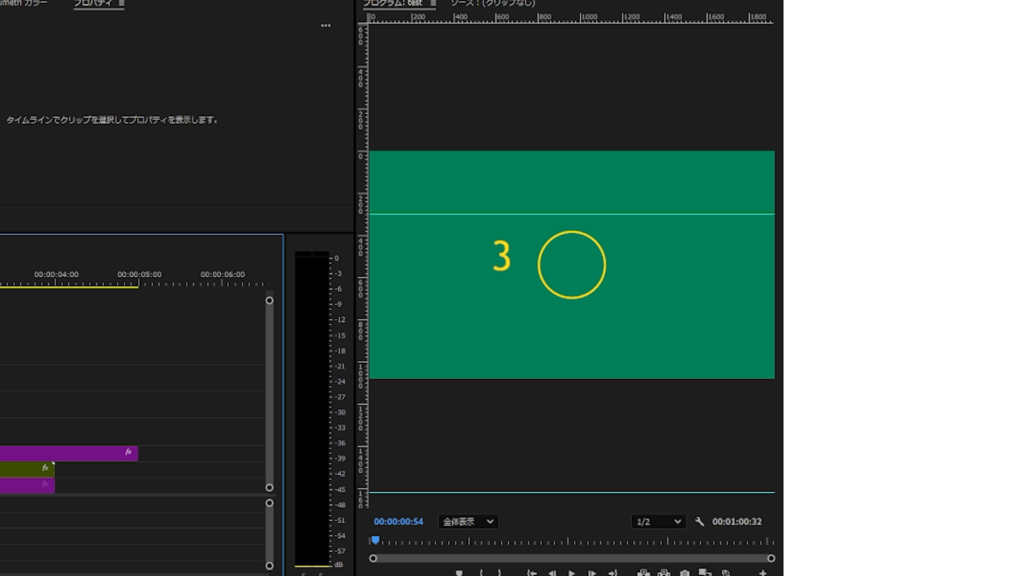Image resolution: width=1024 pixels, height=576 pixels.
Task: Click the -12 label on audio meter
Action: tap(340, 319)
